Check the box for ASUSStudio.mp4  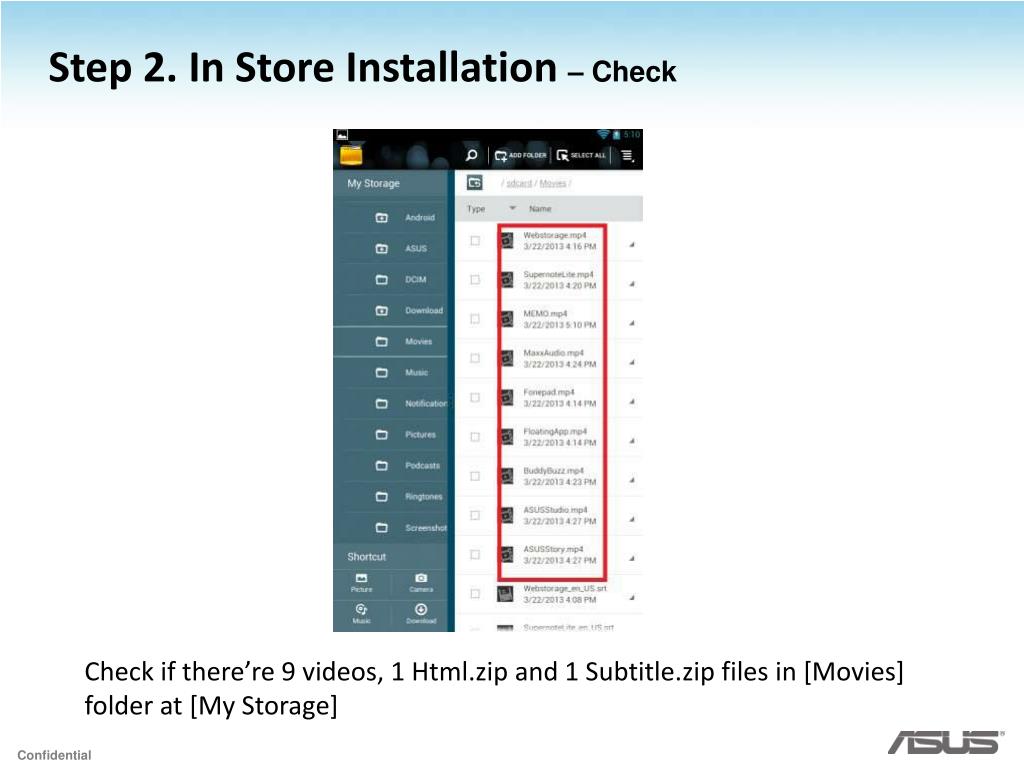point(475,515)
